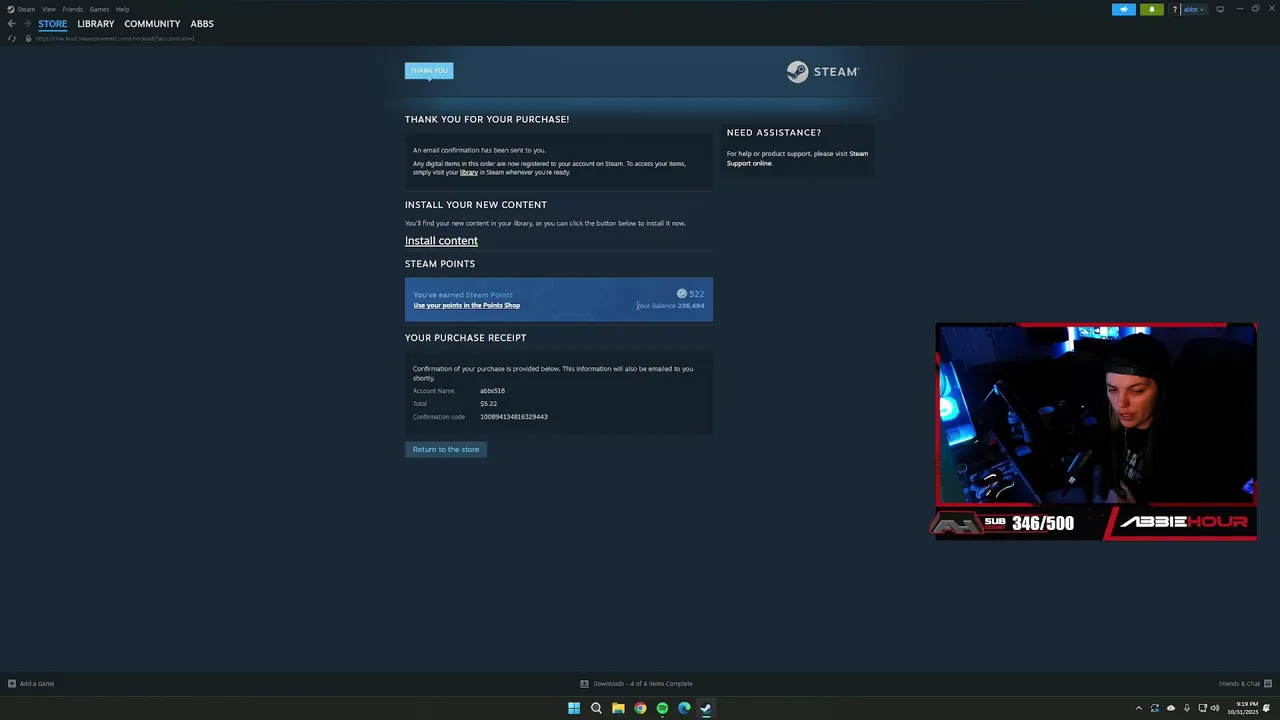Click the Steam taskbar icon
1280x720 pixels.
pos(706,708)
